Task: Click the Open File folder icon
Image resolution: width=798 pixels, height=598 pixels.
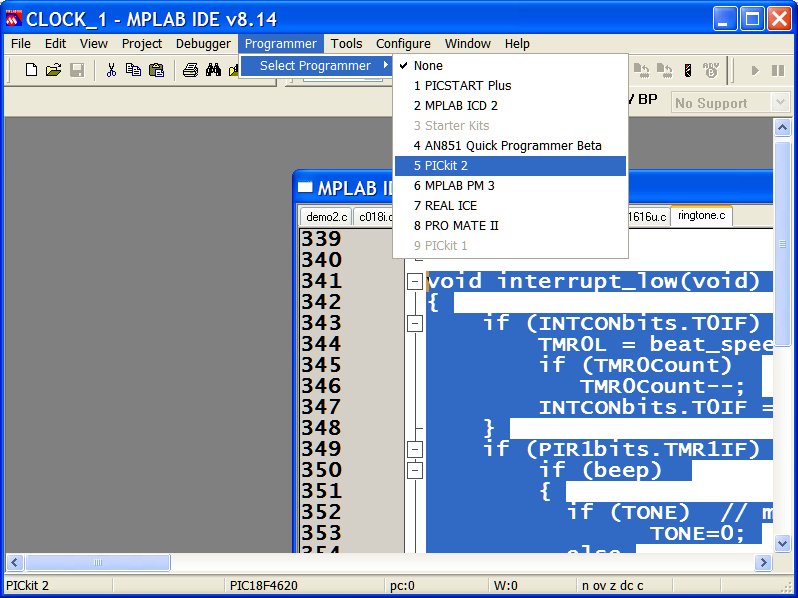Action: (53, 70)
